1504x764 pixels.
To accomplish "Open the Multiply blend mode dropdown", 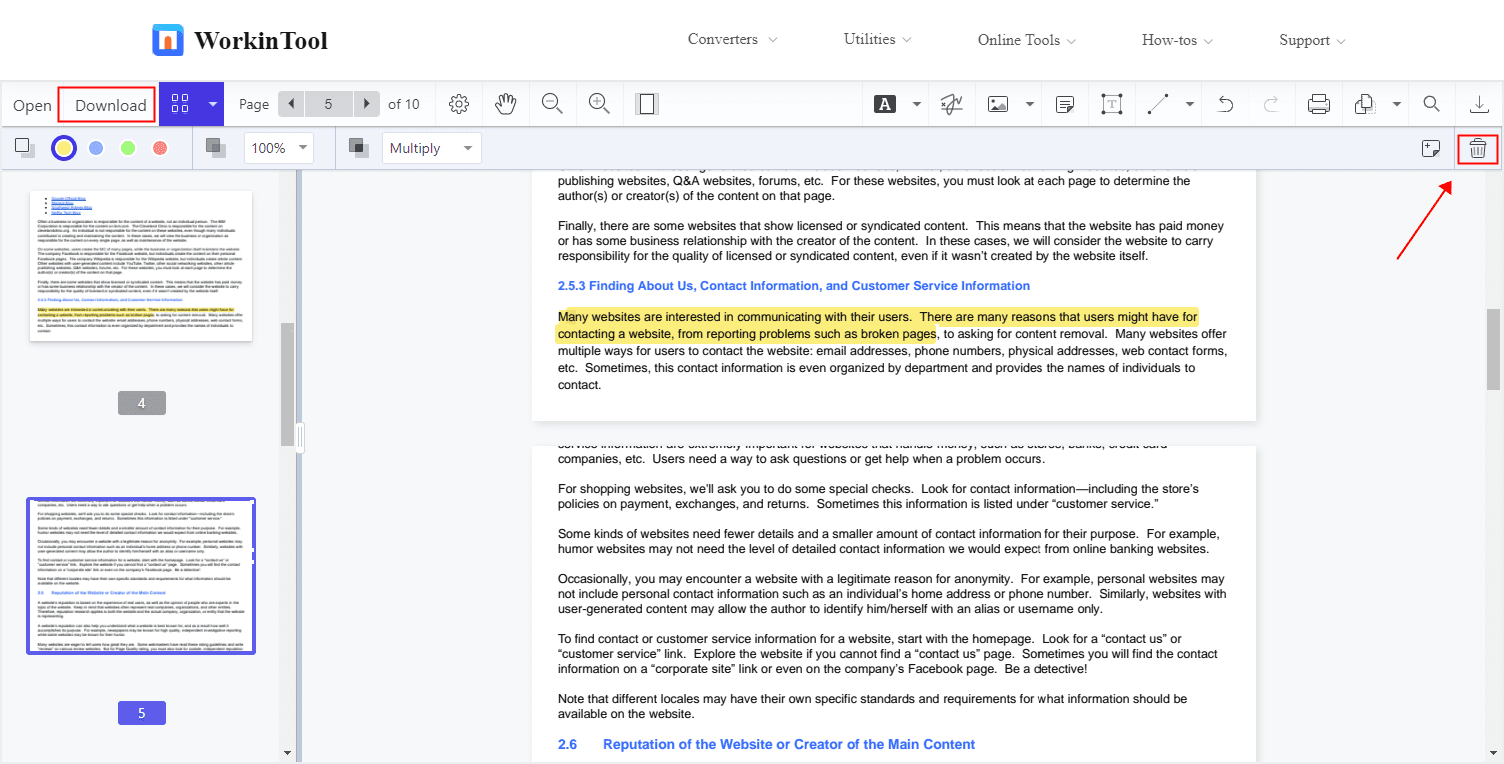I will (431, 148).
